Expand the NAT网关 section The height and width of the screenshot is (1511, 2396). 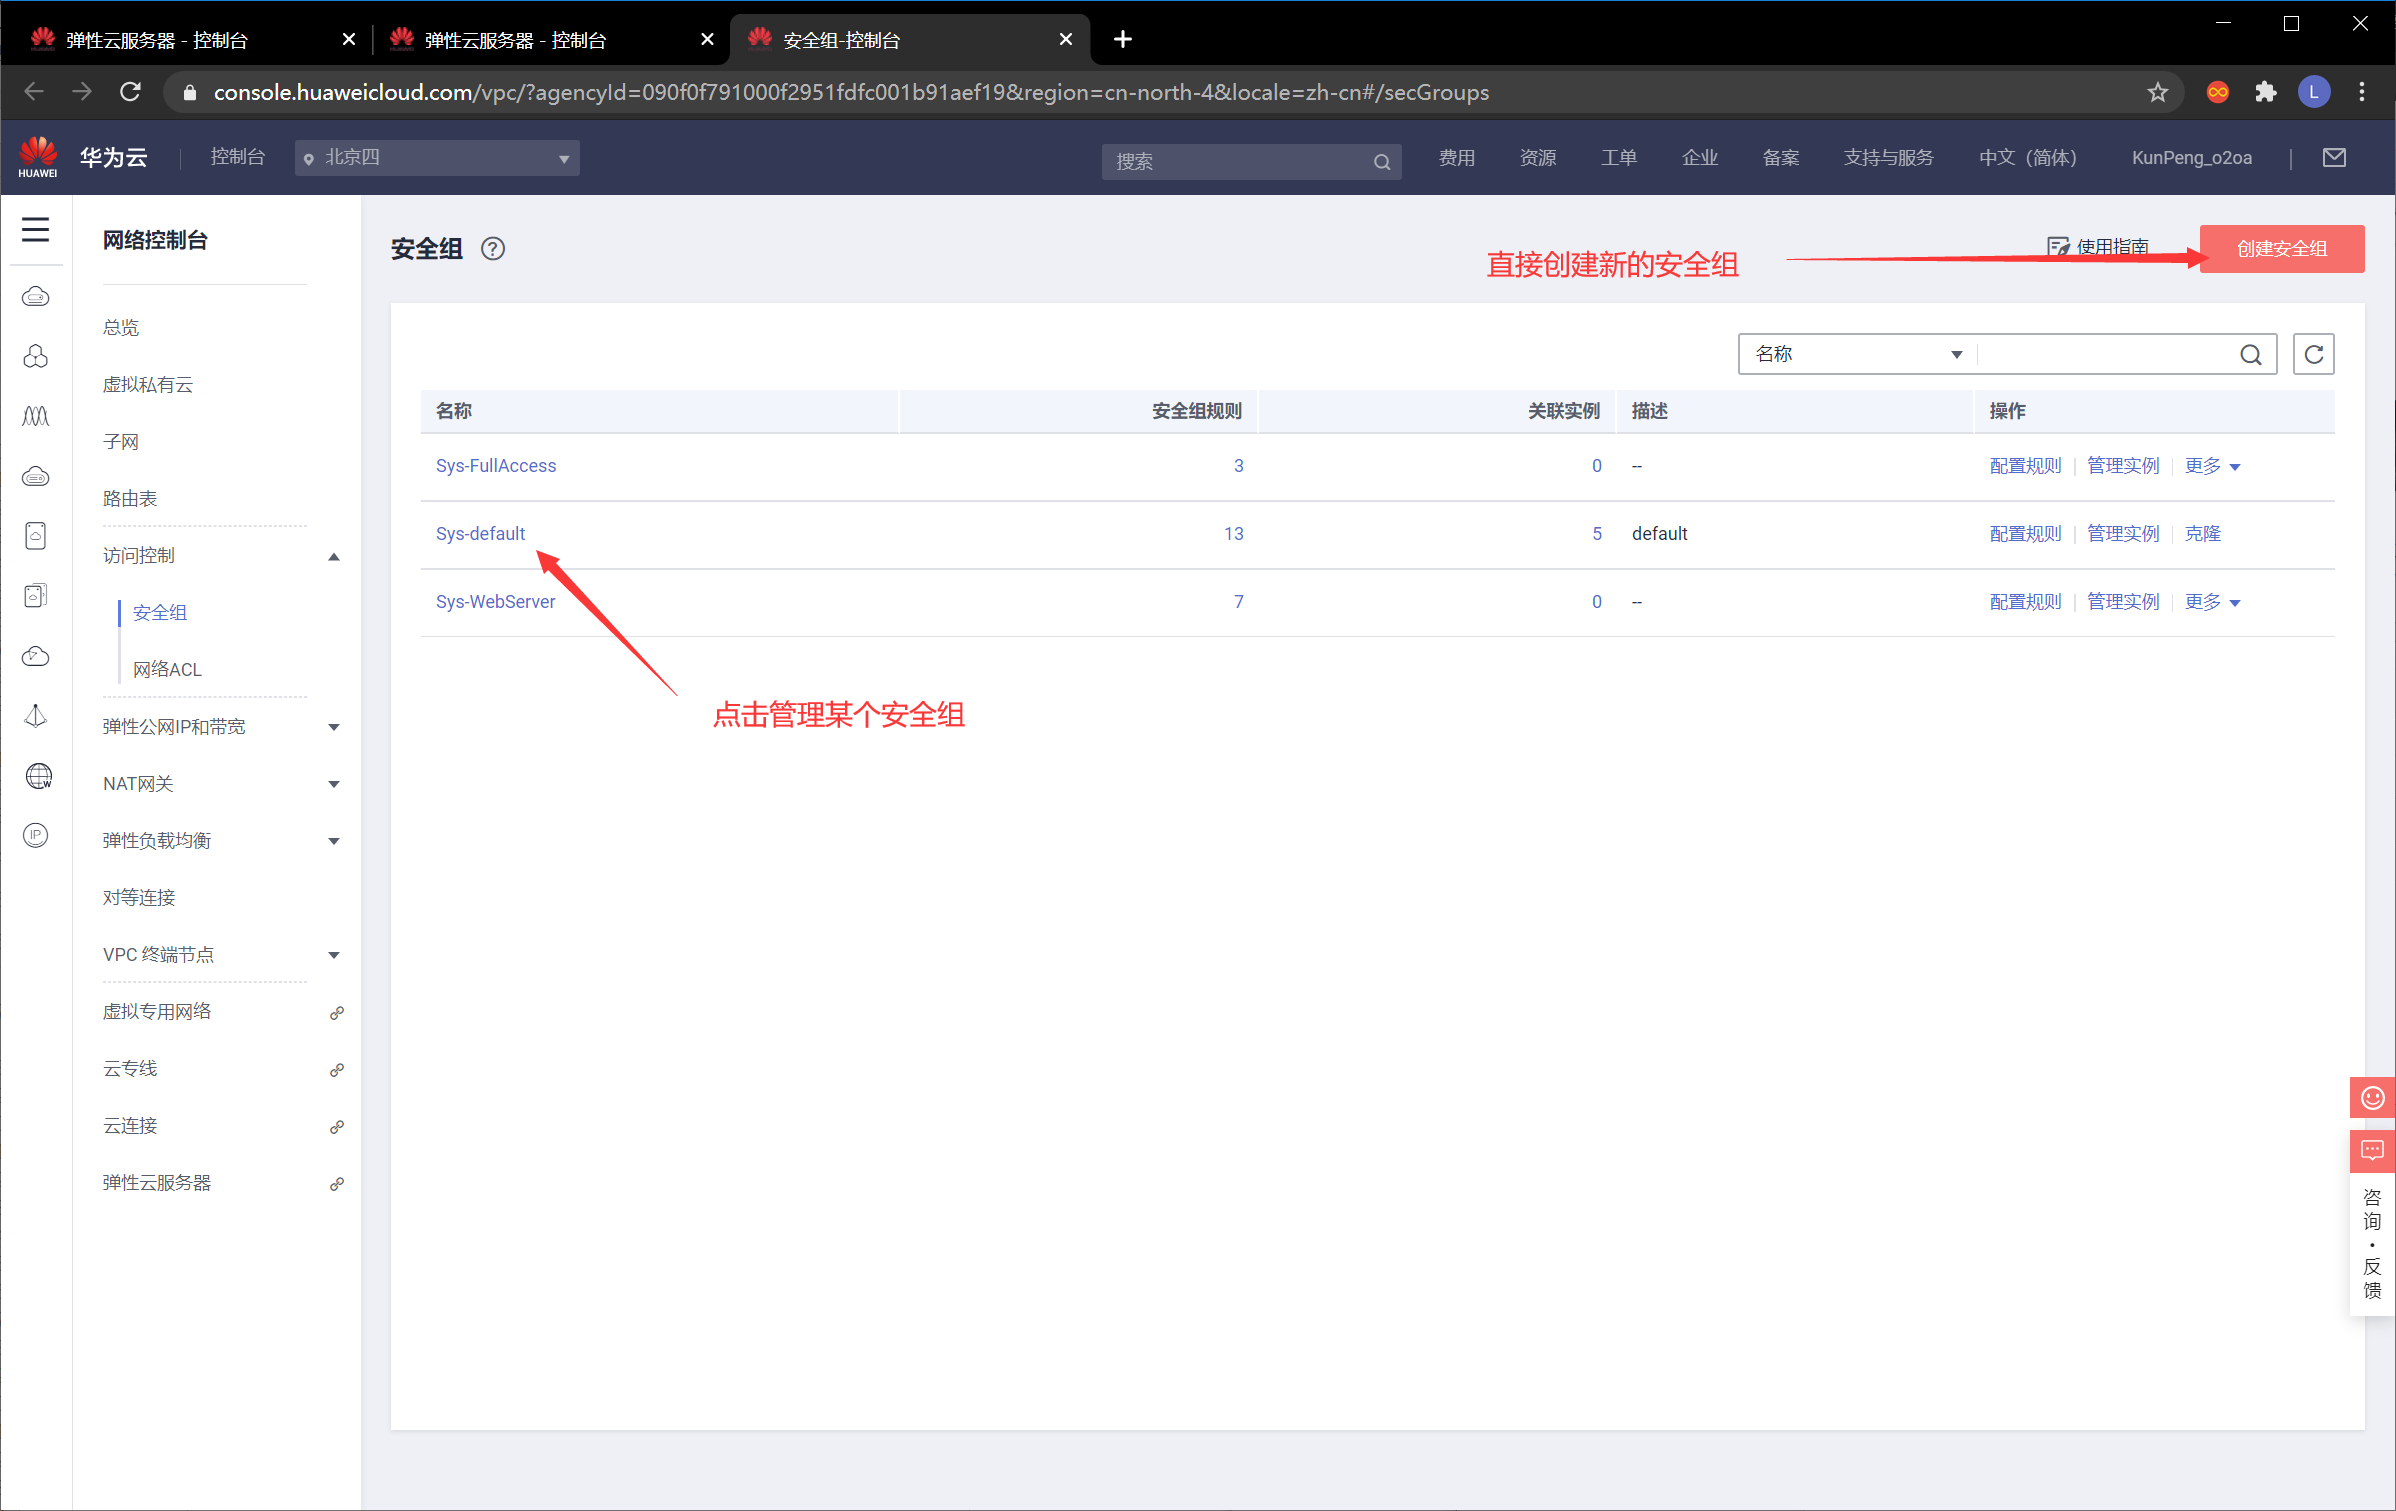(334, 785)
